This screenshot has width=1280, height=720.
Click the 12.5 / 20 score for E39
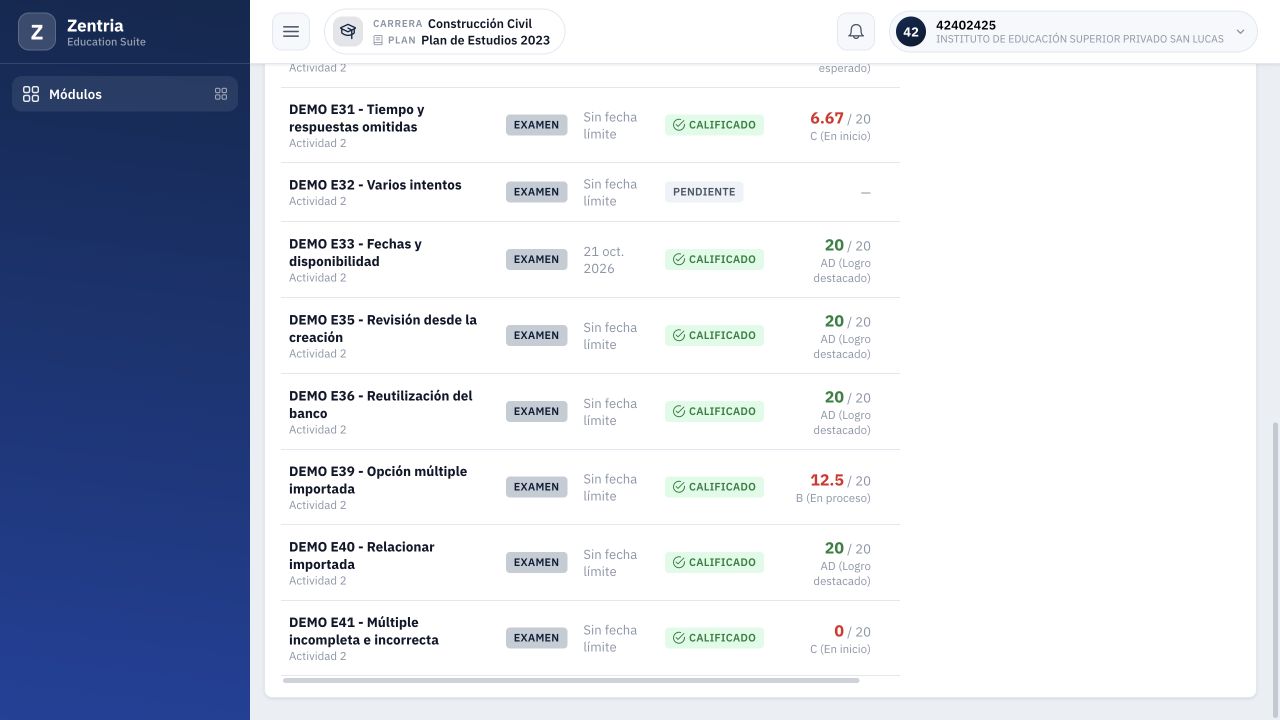[840, 480]
